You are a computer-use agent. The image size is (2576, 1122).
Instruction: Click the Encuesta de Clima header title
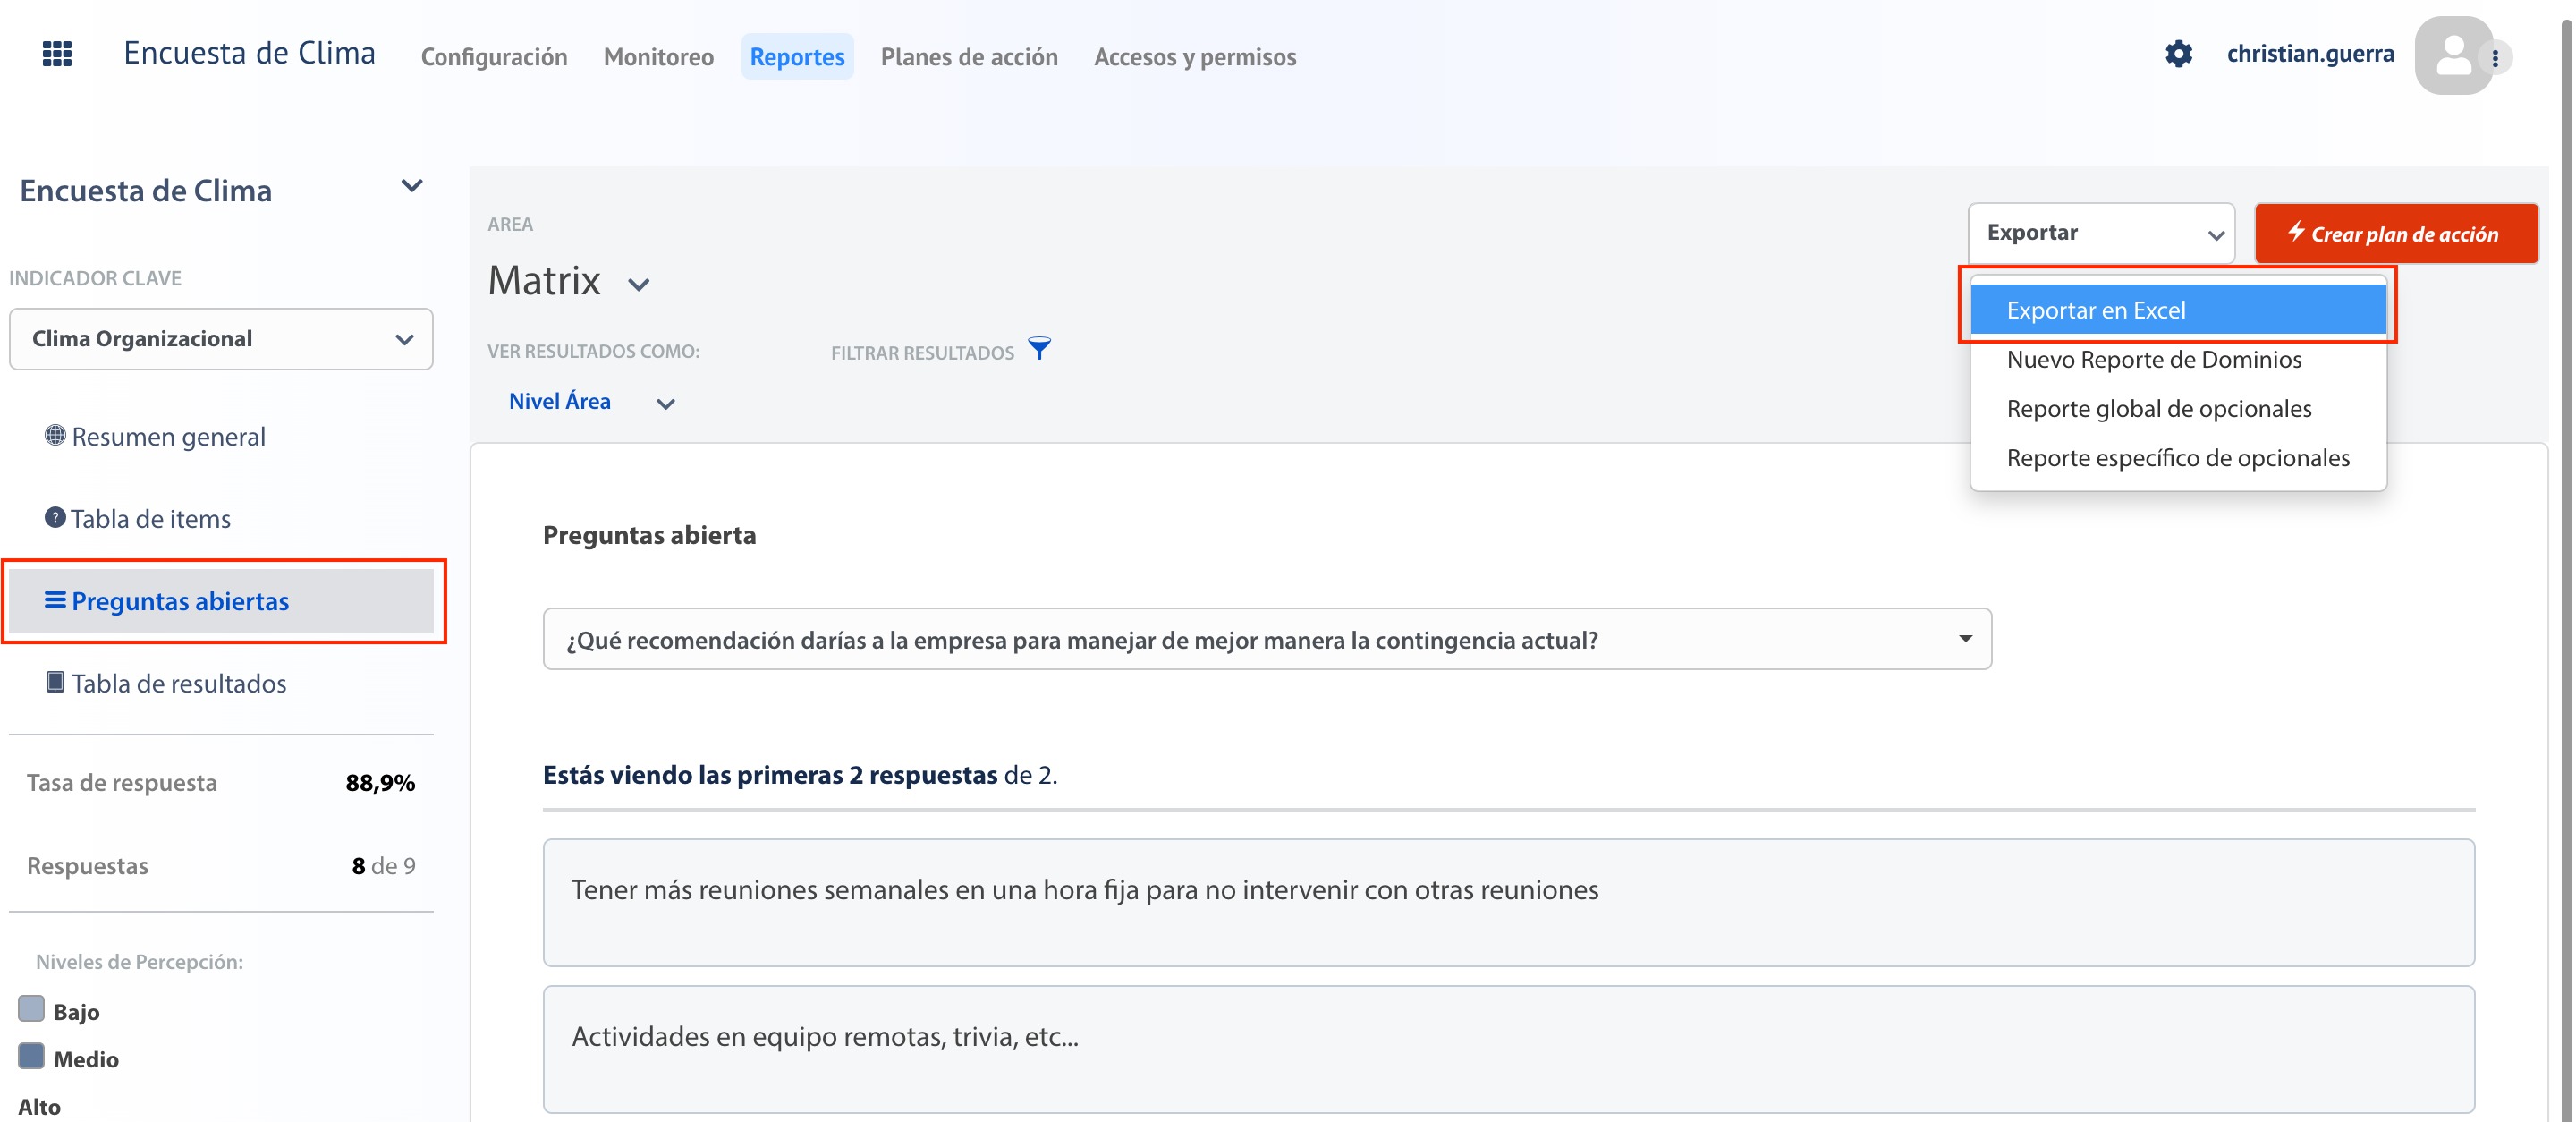(250, 53)
